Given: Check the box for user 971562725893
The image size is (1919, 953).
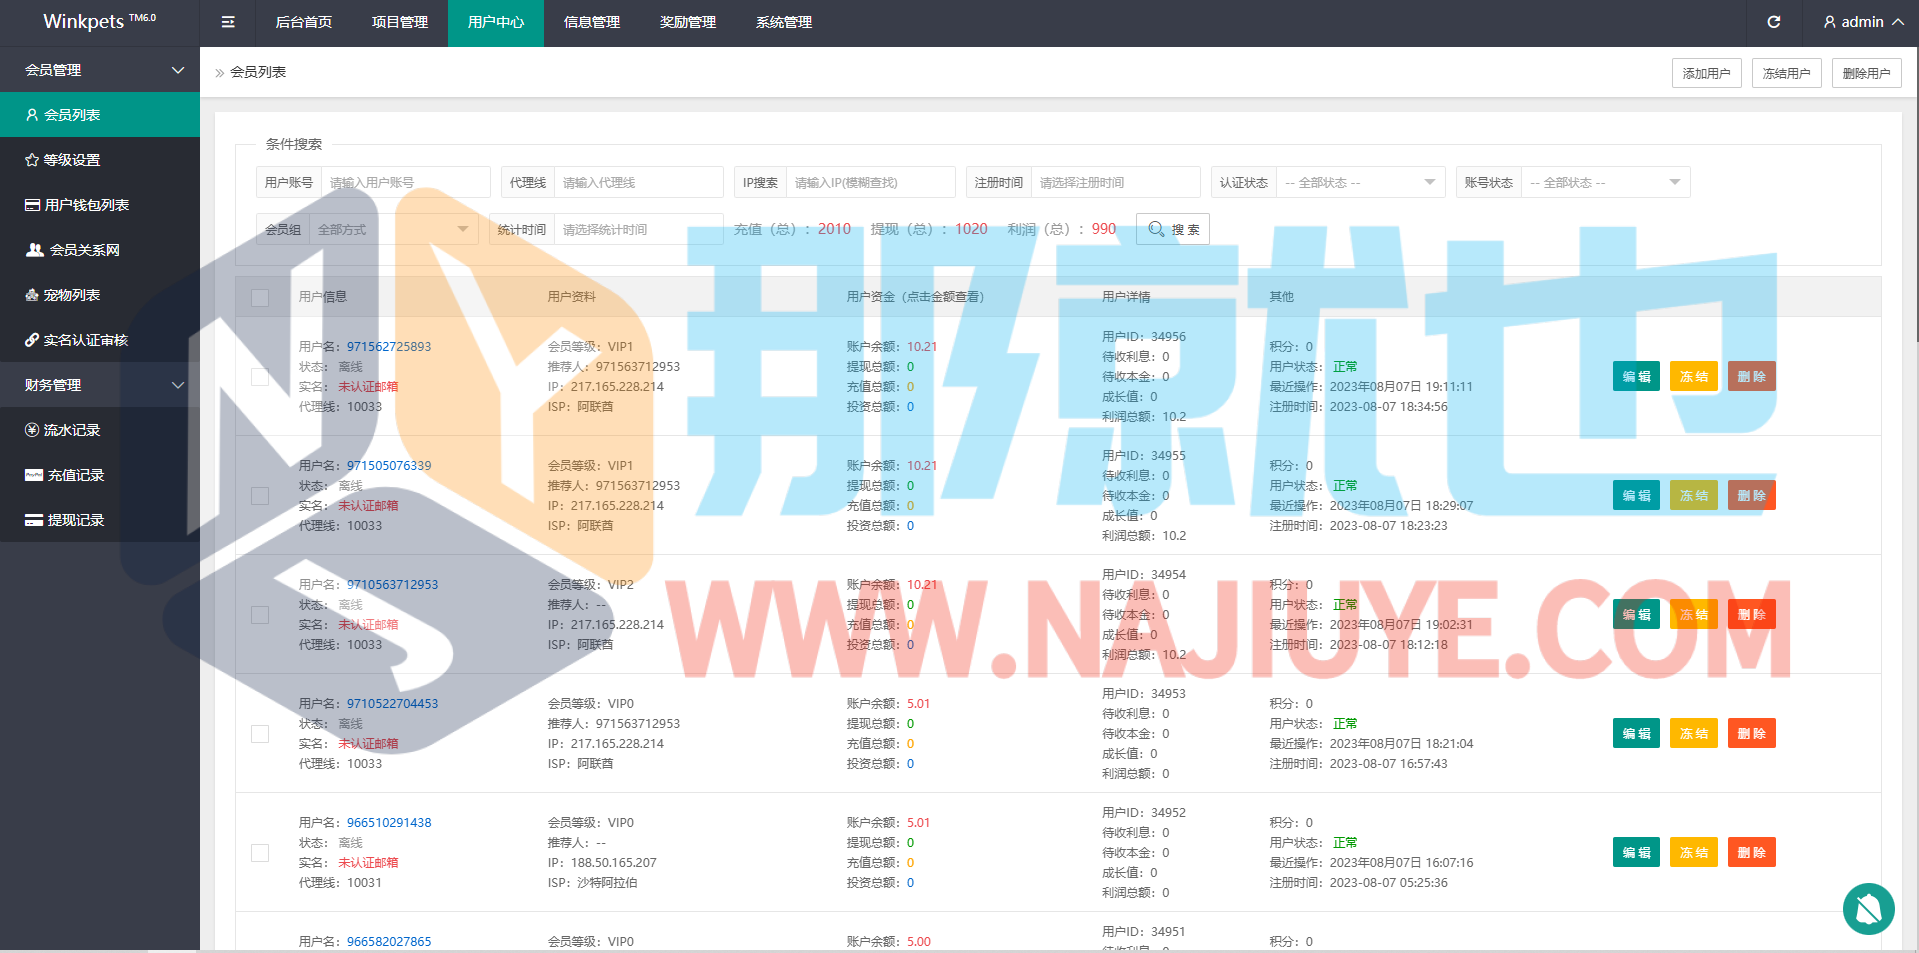Looking at the screenshot, I should click(x=260, y=377).
